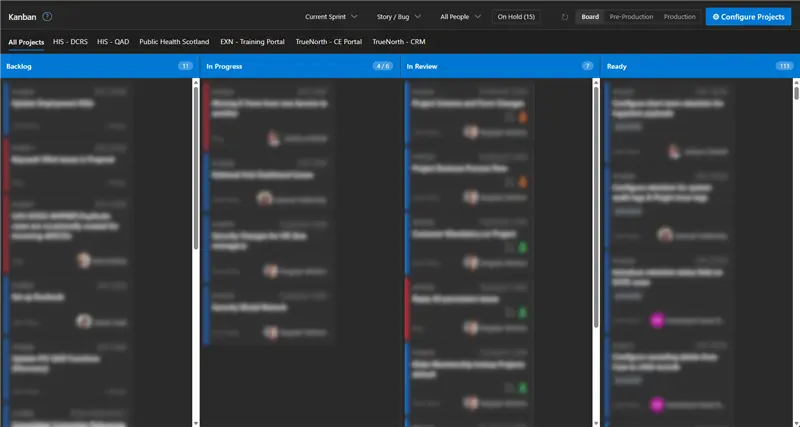The image size is (800, 427).
Task: Click the In Review scrollbar down arrow
Action: pyautogui.click(x=596, y=423)
